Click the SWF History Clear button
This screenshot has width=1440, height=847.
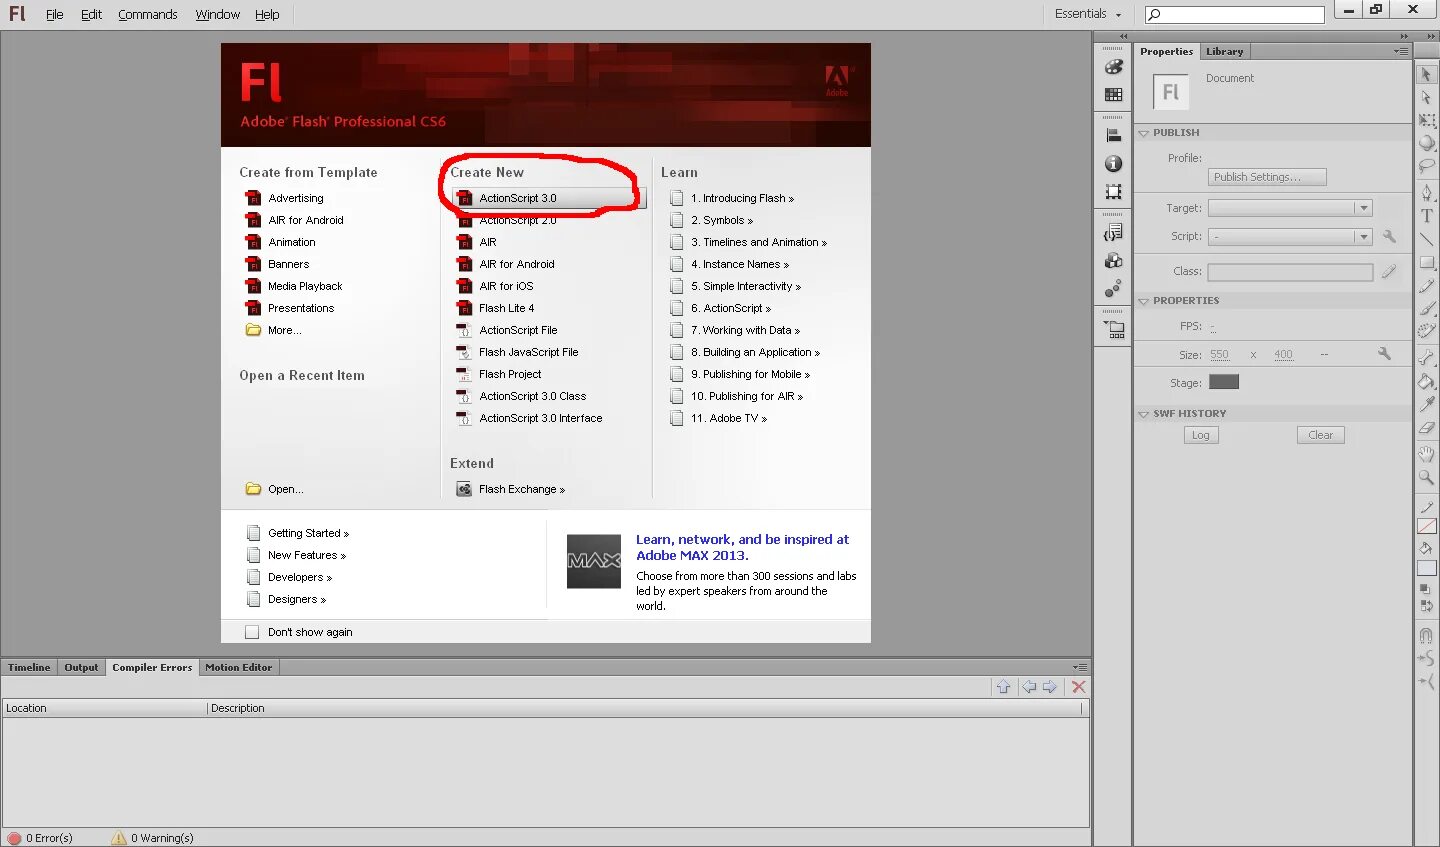1320,435
